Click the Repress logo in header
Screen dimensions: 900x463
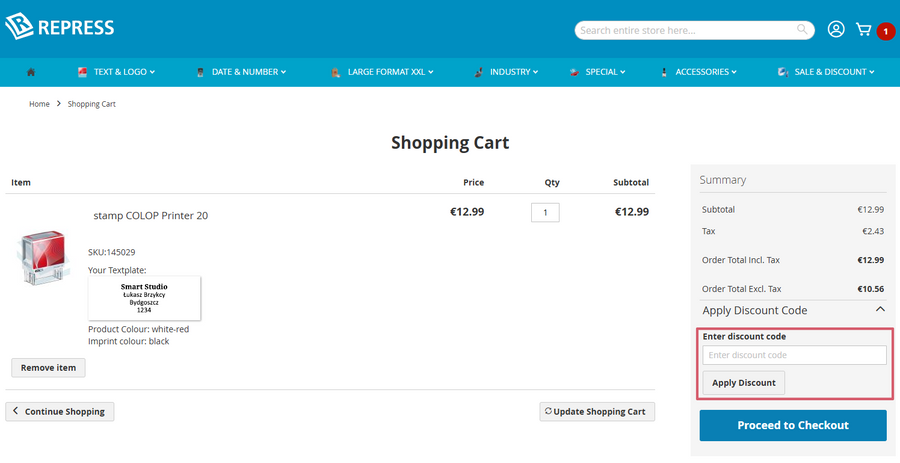(x=60, y=27)
